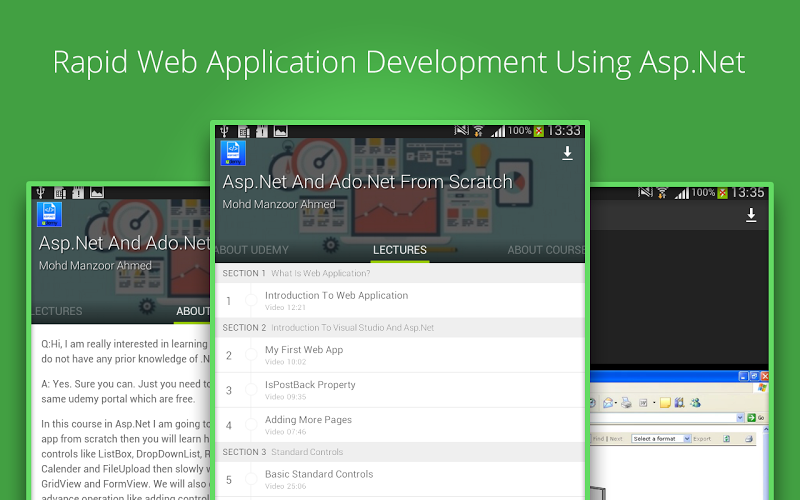The image size is (800, 500).
Task: Tap the battery icon in center status bar
Action: (539, 131)
